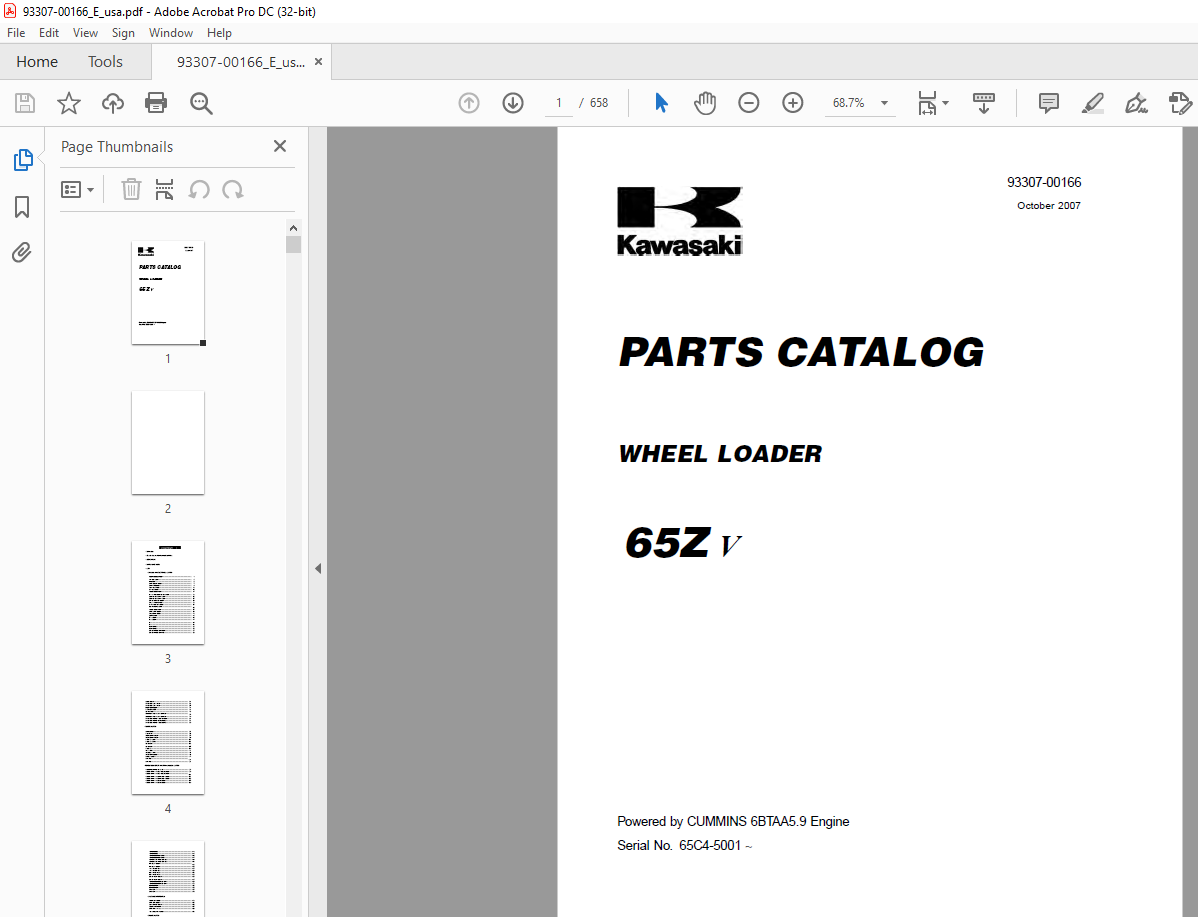Open the Edit menu
Viewport: 1198px width, 917px height.
point(49,33)
